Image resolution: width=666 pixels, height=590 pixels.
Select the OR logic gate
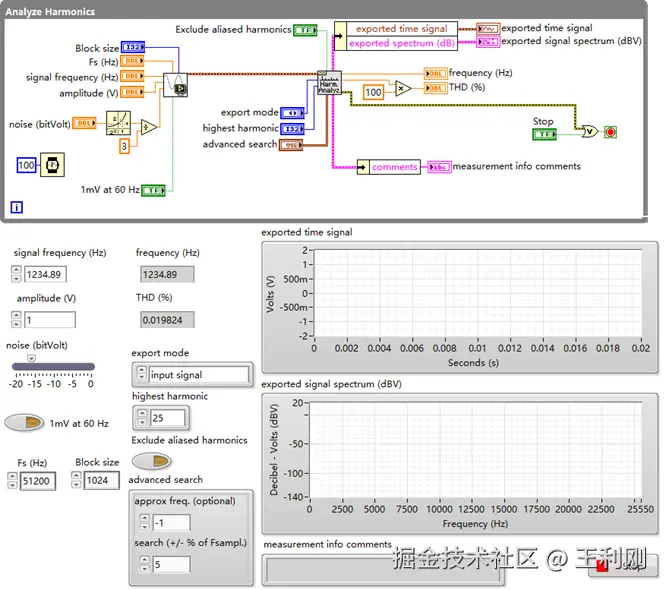pos(590,132)
